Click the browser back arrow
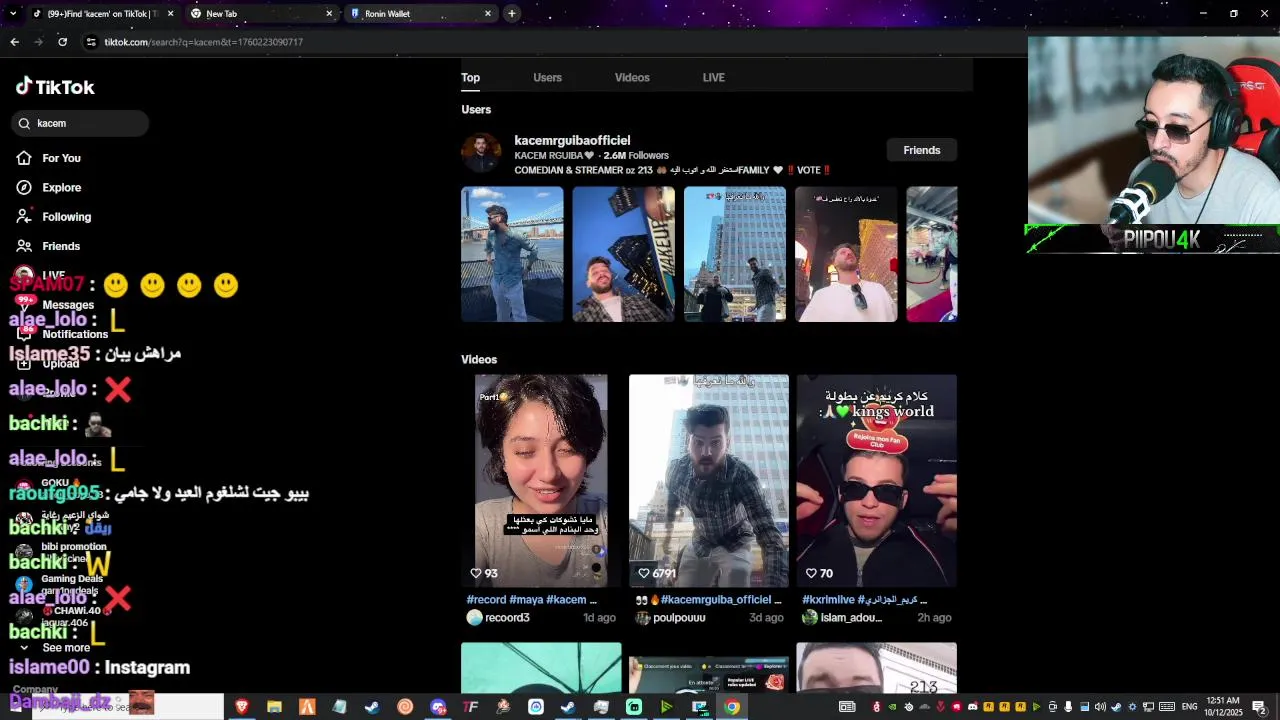 pyautogui.click(x=14, y=42)
